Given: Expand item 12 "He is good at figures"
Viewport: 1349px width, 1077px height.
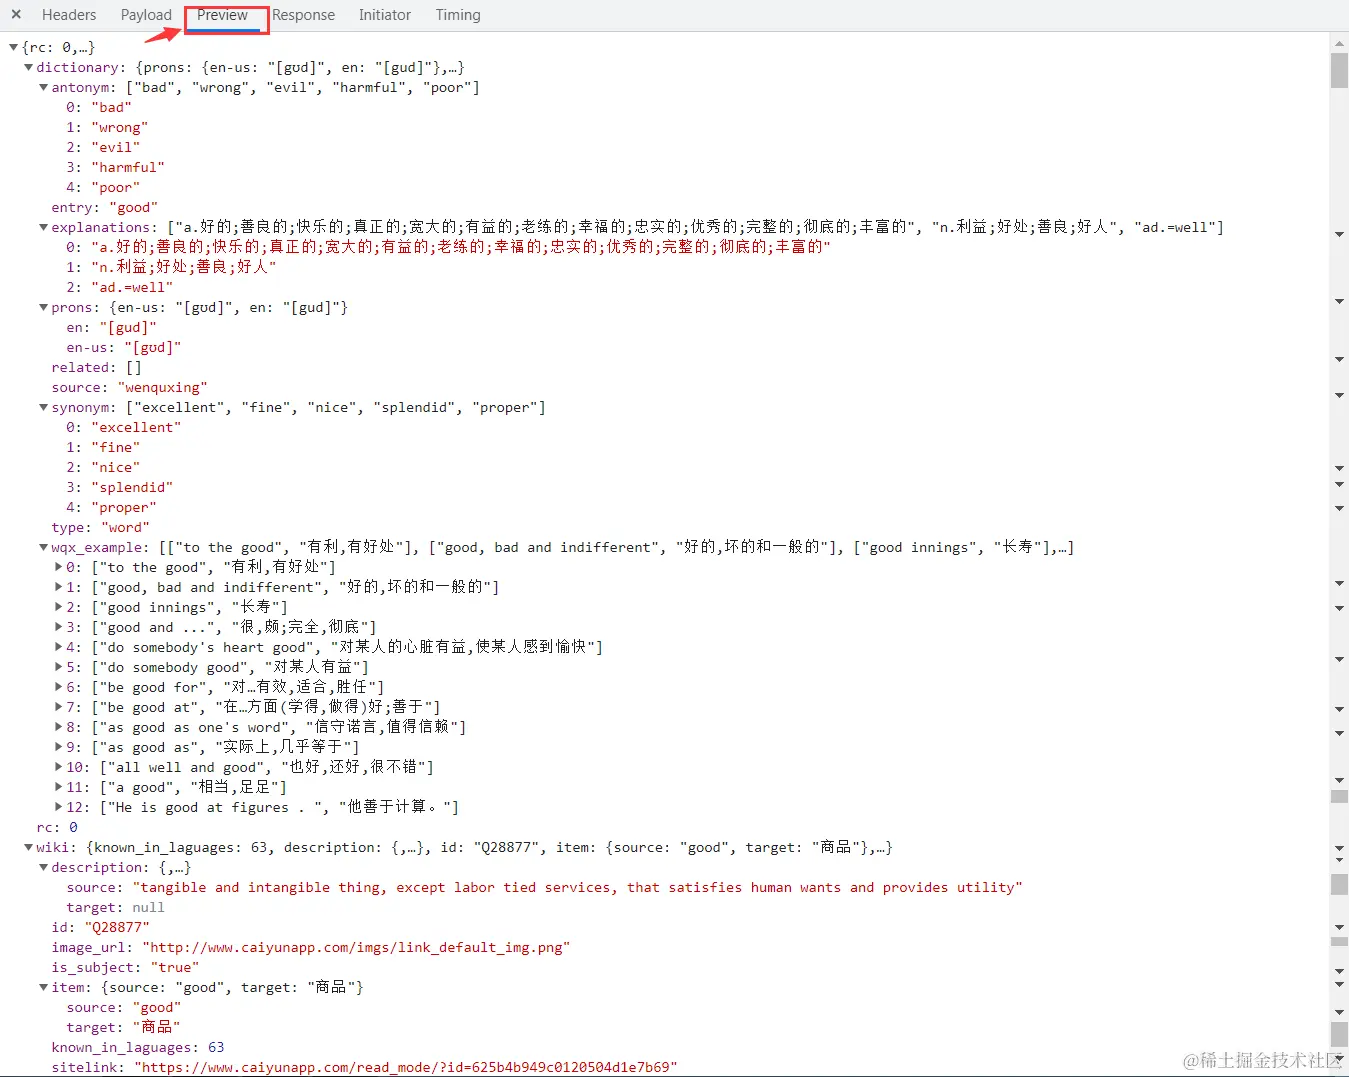Looking at the screenshot, I should point(59,807).
